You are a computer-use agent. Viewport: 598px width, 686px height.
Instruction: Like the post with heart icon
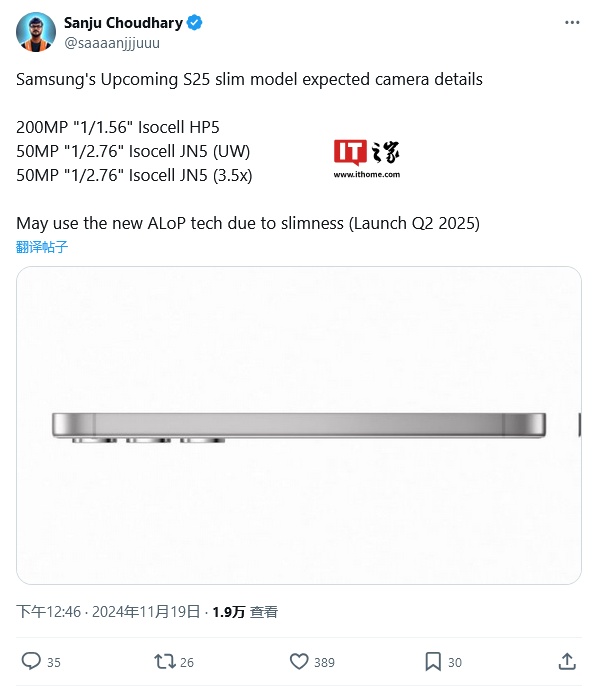coord(299,661)
